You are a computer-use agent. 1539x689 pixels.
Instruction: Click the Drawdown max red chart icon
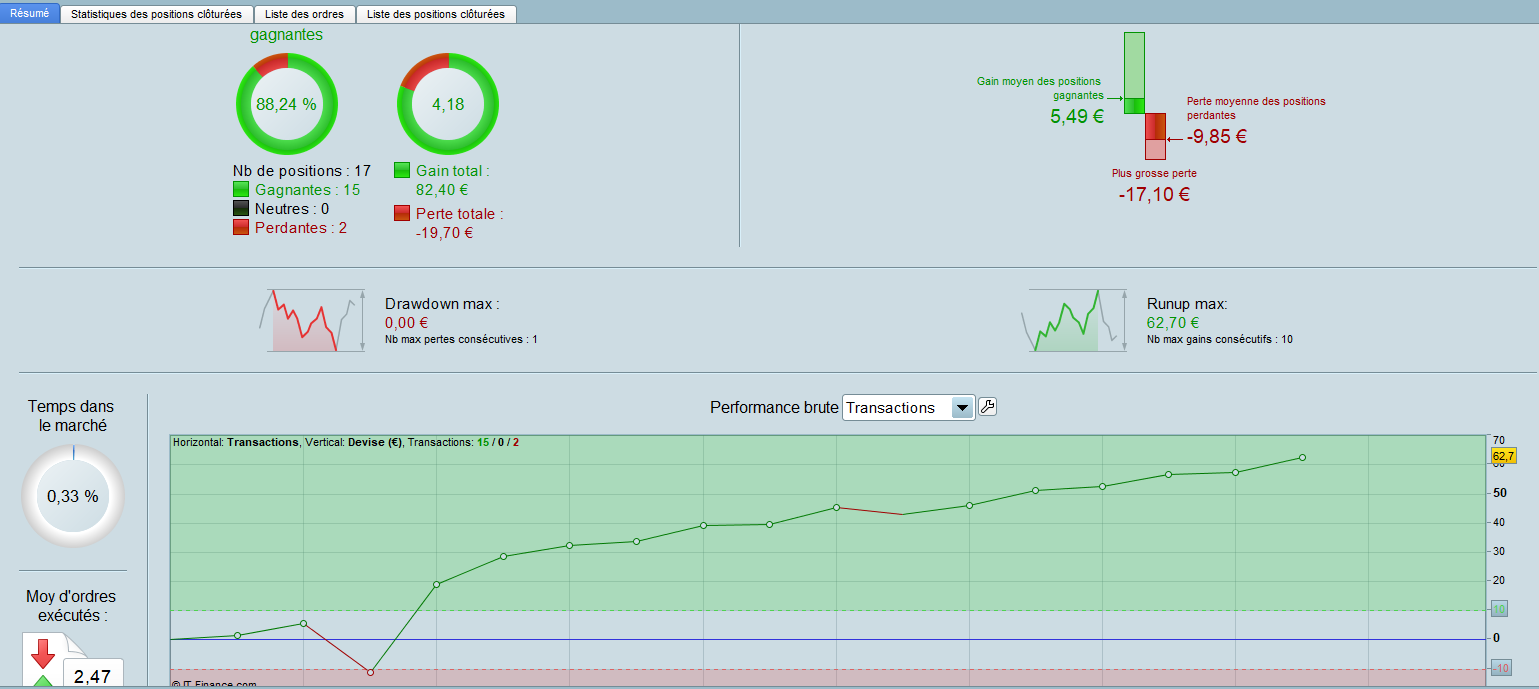[x=311, y=320]
